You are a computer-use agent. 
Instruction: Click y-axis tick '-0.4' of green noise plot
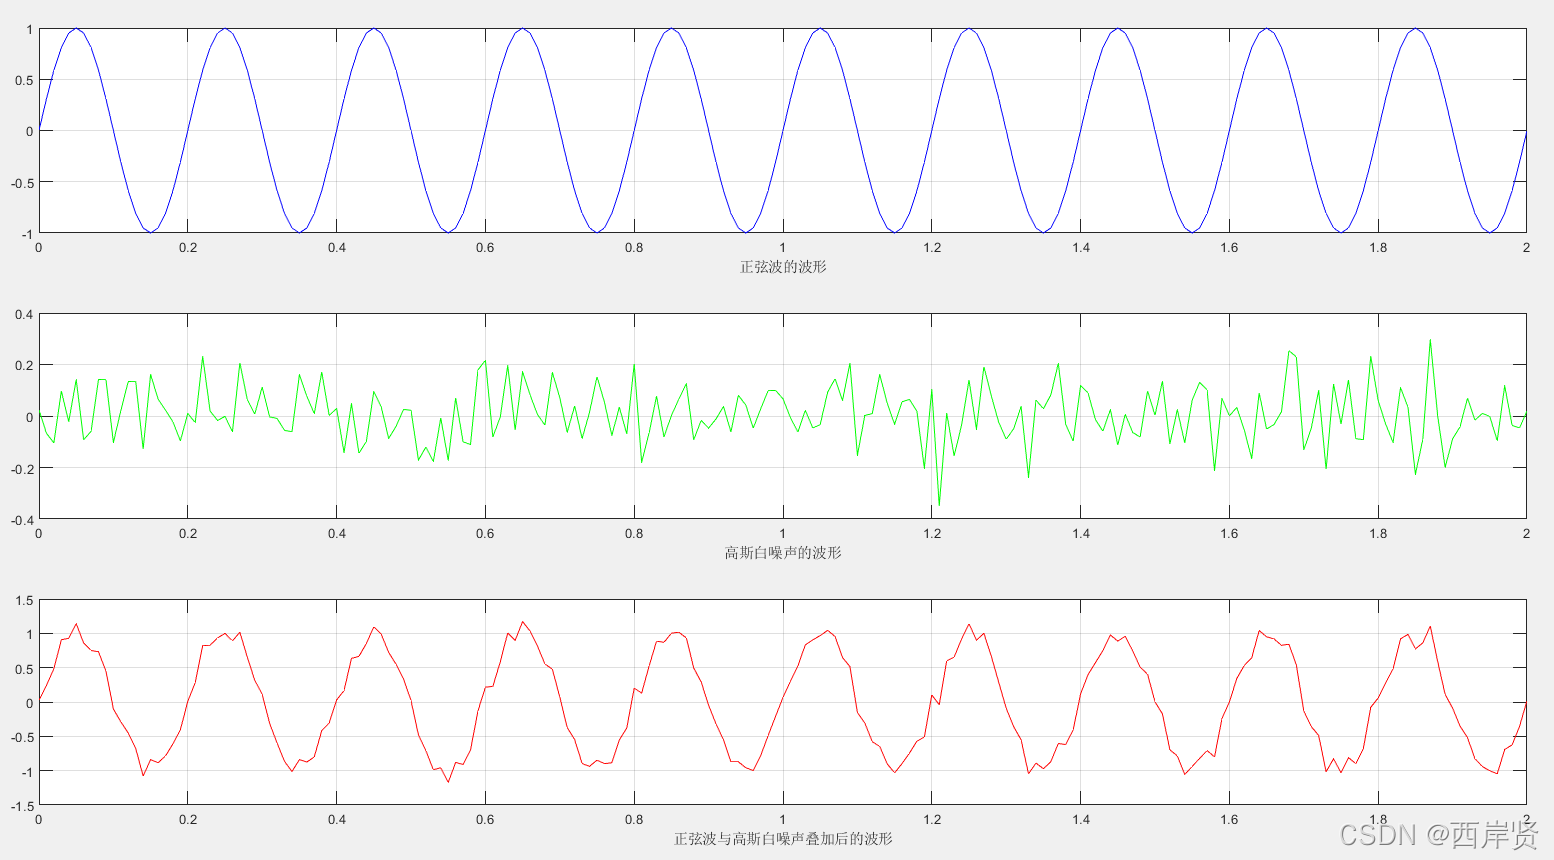[x=22, y=519]
